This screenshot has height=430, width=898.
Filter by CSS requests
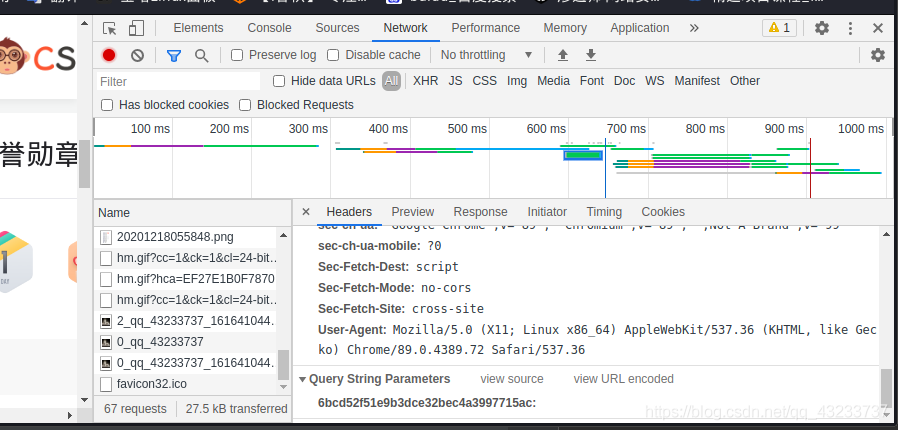click(x=485, y=81)
